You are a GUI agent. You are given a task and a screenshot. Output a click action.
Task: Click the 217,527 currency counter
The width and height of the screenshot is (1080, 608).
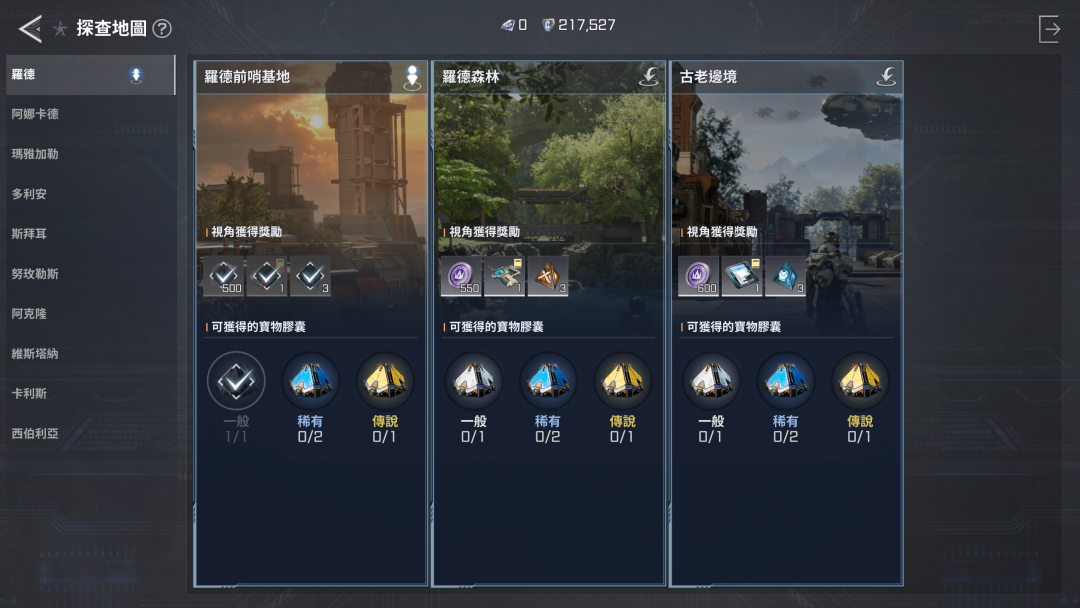coord(579,25)
